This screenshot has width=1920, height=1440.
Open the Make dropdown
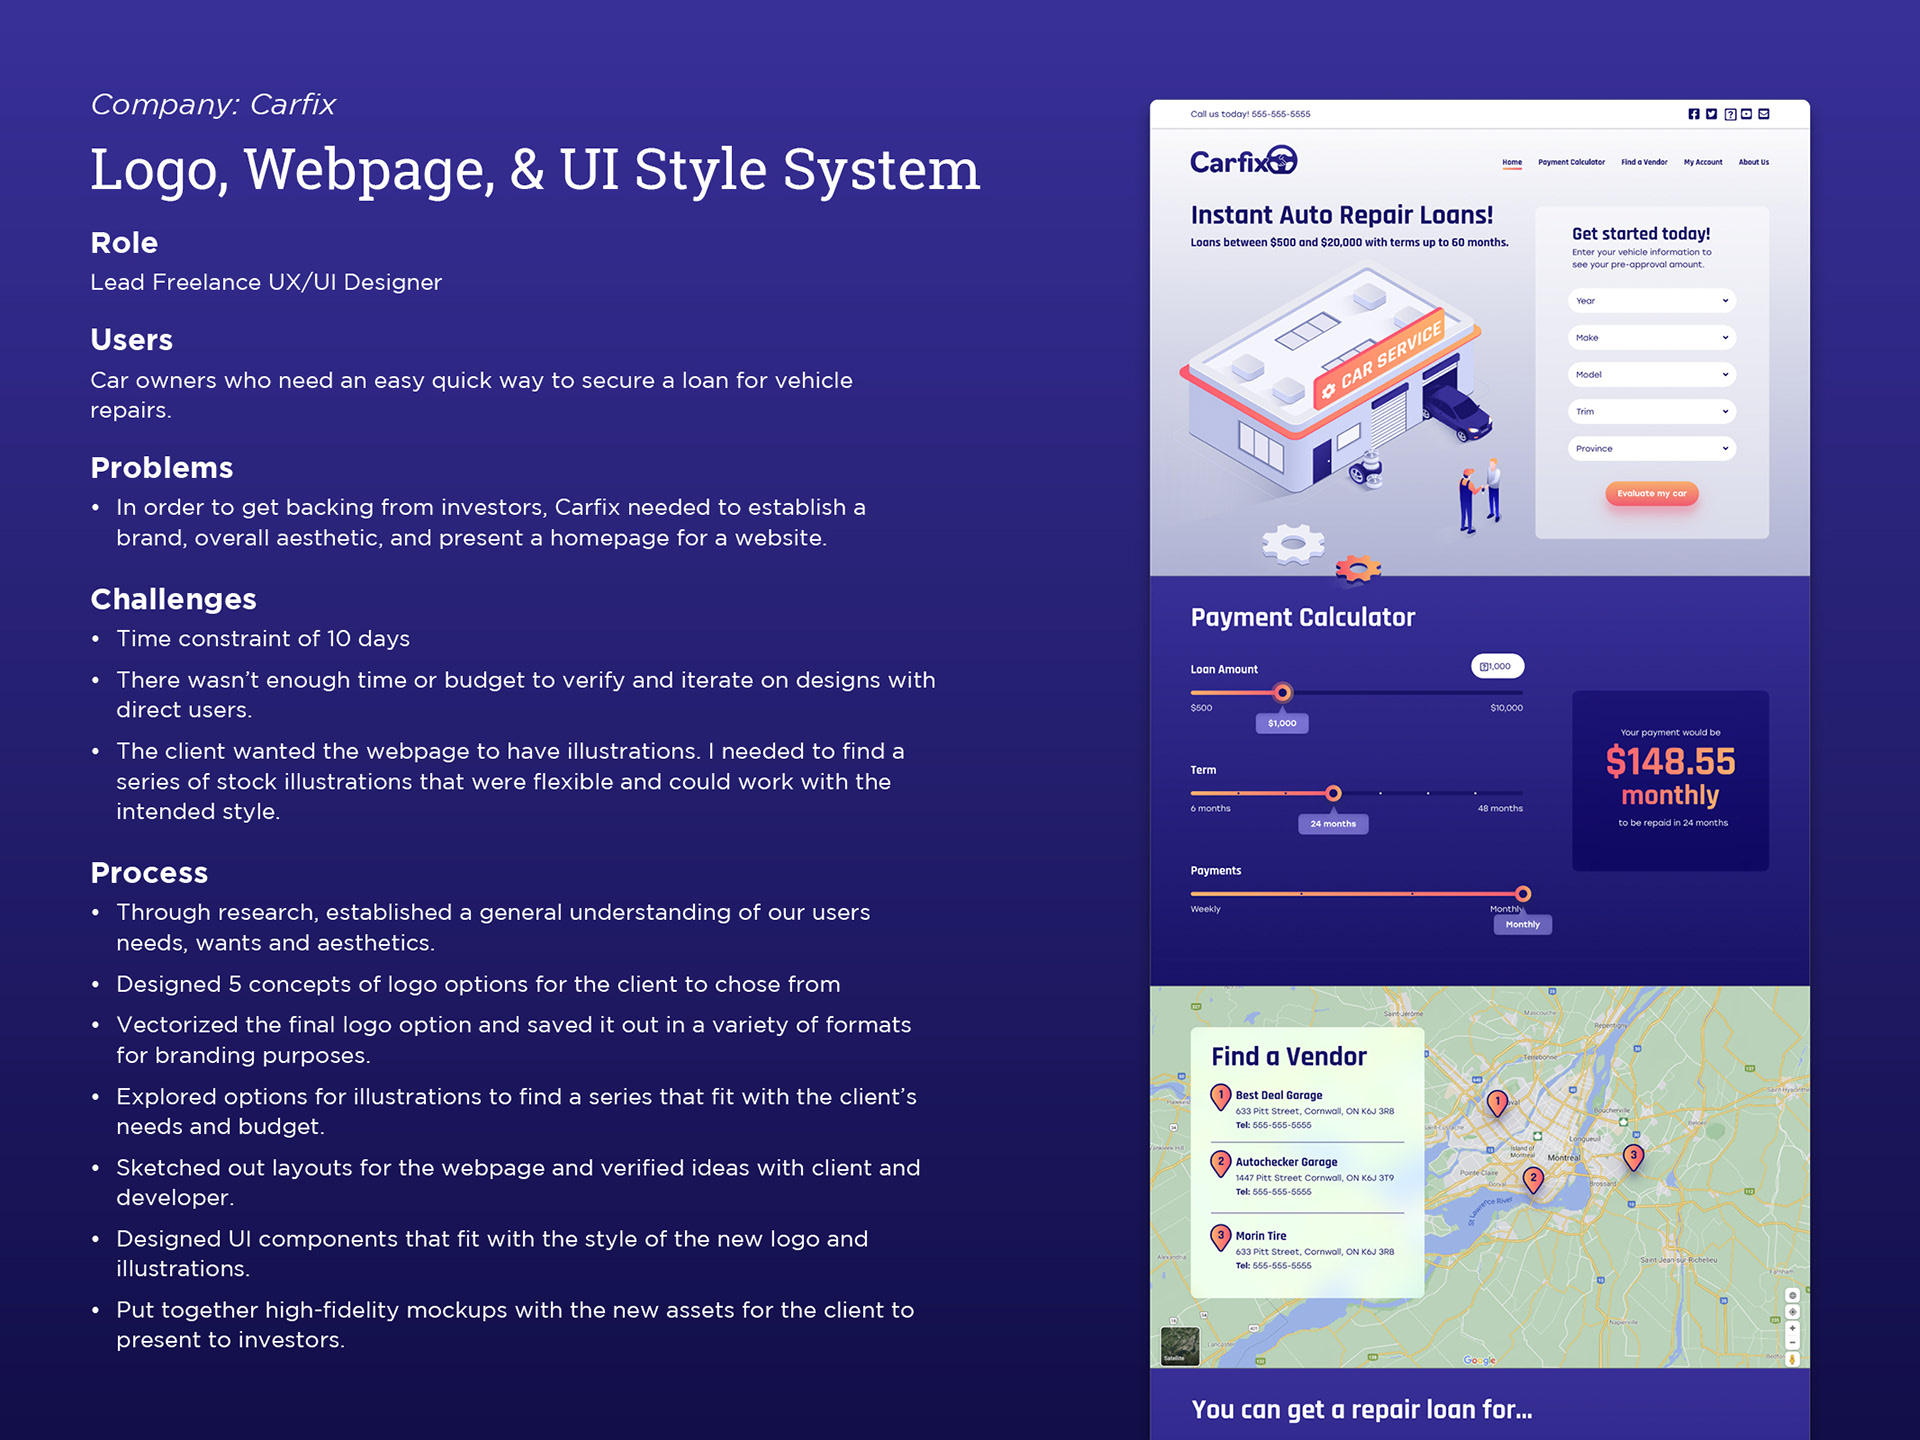(x=1651, y=338)
